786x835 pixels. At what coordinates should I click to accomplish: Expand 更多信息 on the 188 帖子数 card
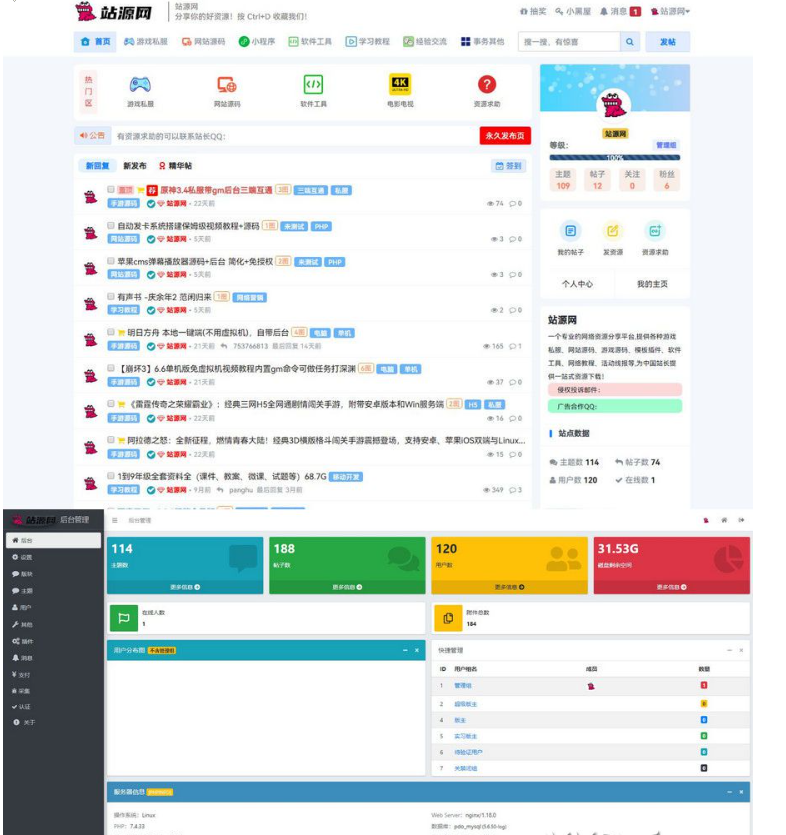pyautogui.click(x=347, y=587)
